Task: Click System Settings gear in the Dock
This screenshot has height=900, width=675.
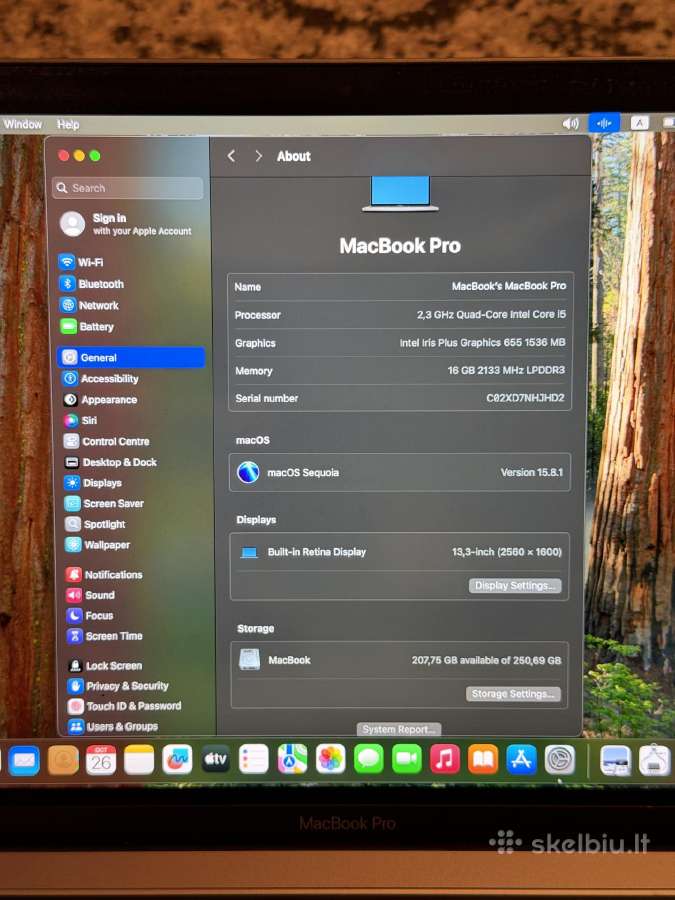Action: (560, 759)
